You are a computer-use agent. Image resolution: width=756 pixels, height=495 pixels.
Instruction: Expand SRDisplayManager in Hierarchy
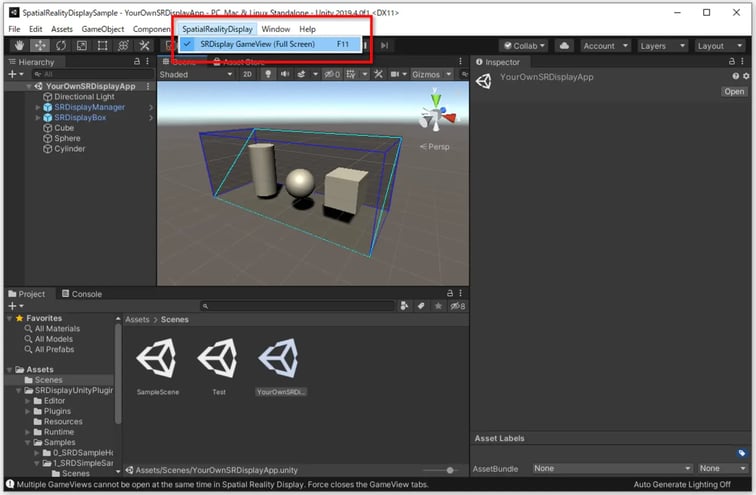pyautogui.click(x=38, y=107)
